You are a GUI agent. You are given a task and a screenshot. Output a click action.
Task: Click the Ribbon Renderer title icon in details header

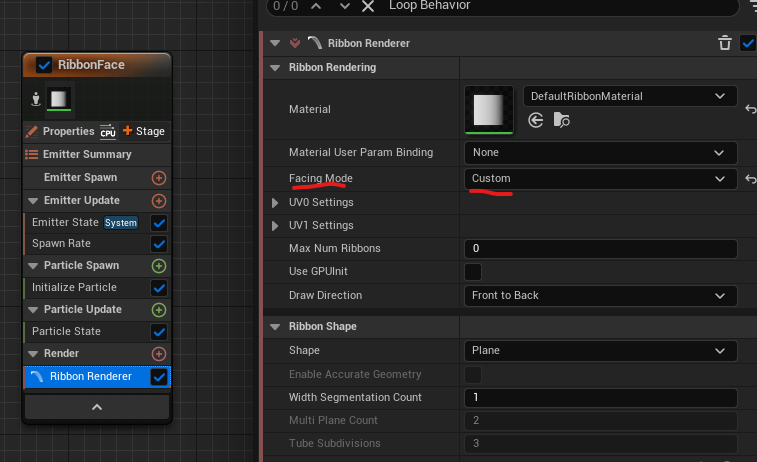315,43
